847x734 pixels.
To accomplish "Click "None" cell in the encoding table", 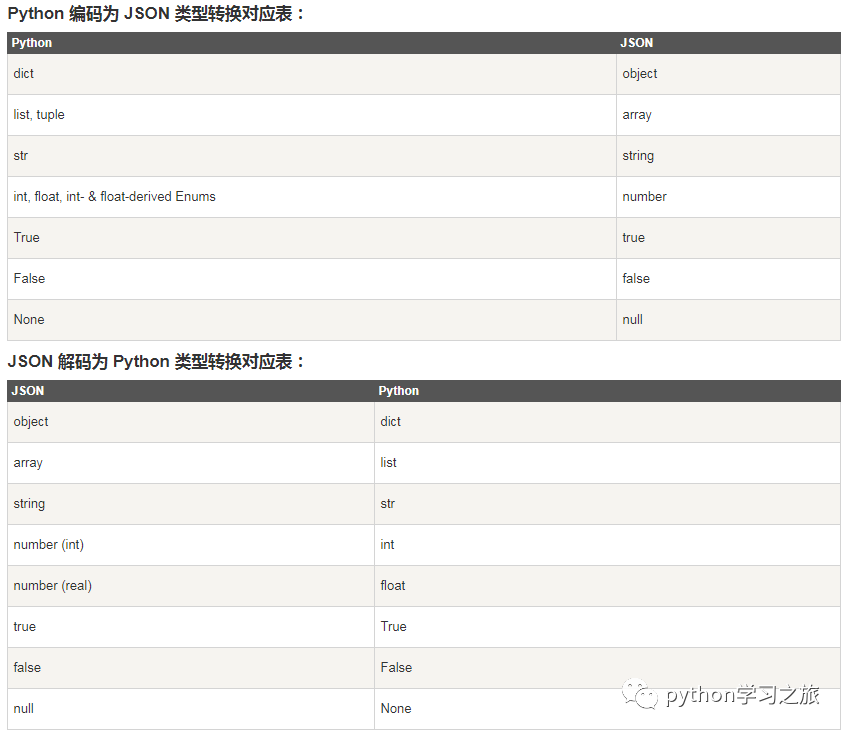I will point(312,320).
